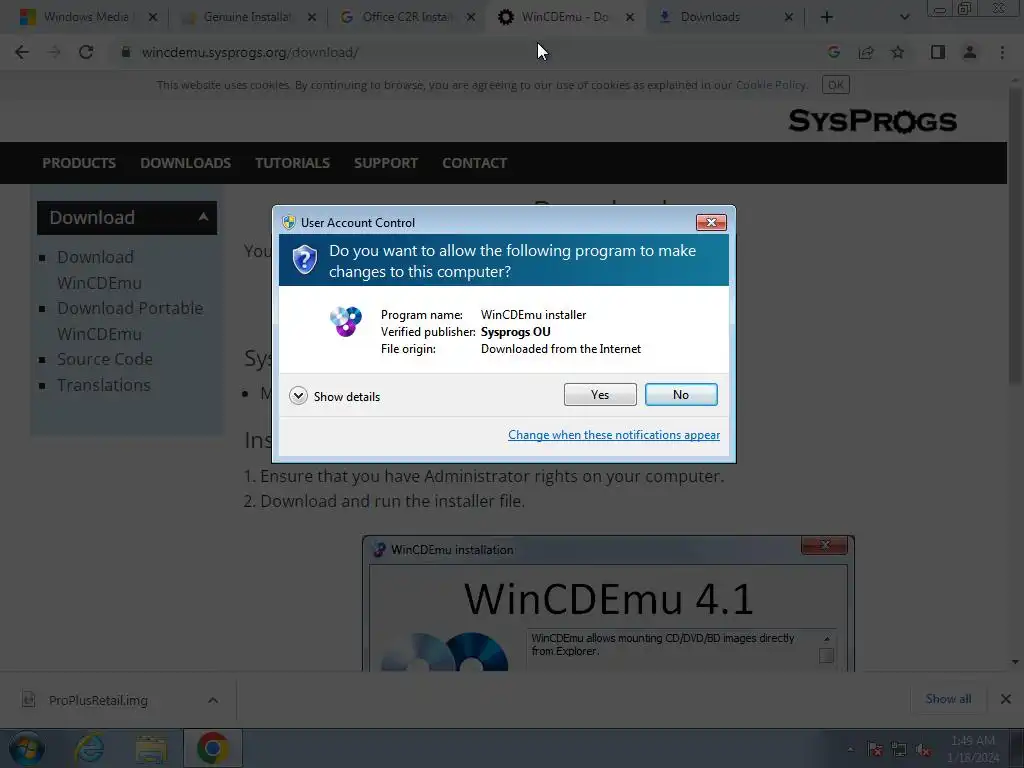Open Source Code sidebar link
The image size is (1024, 768).
[104, 359]
